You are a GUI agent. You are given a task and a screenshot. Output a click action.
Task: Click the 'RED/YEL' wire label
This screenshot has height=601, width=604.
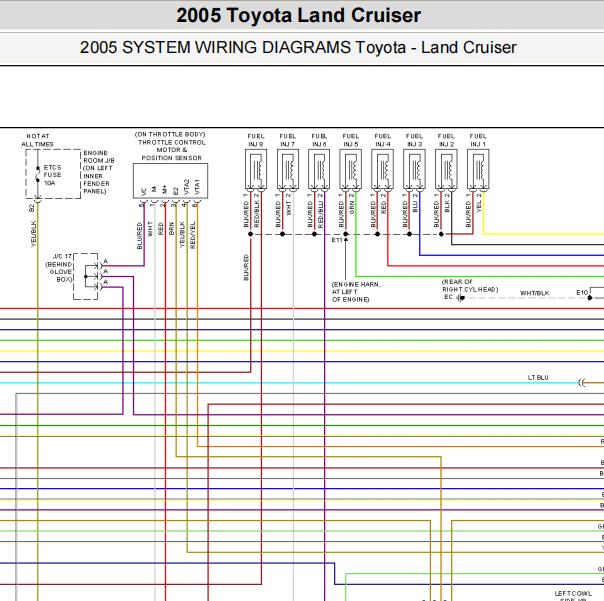point(193,235)
